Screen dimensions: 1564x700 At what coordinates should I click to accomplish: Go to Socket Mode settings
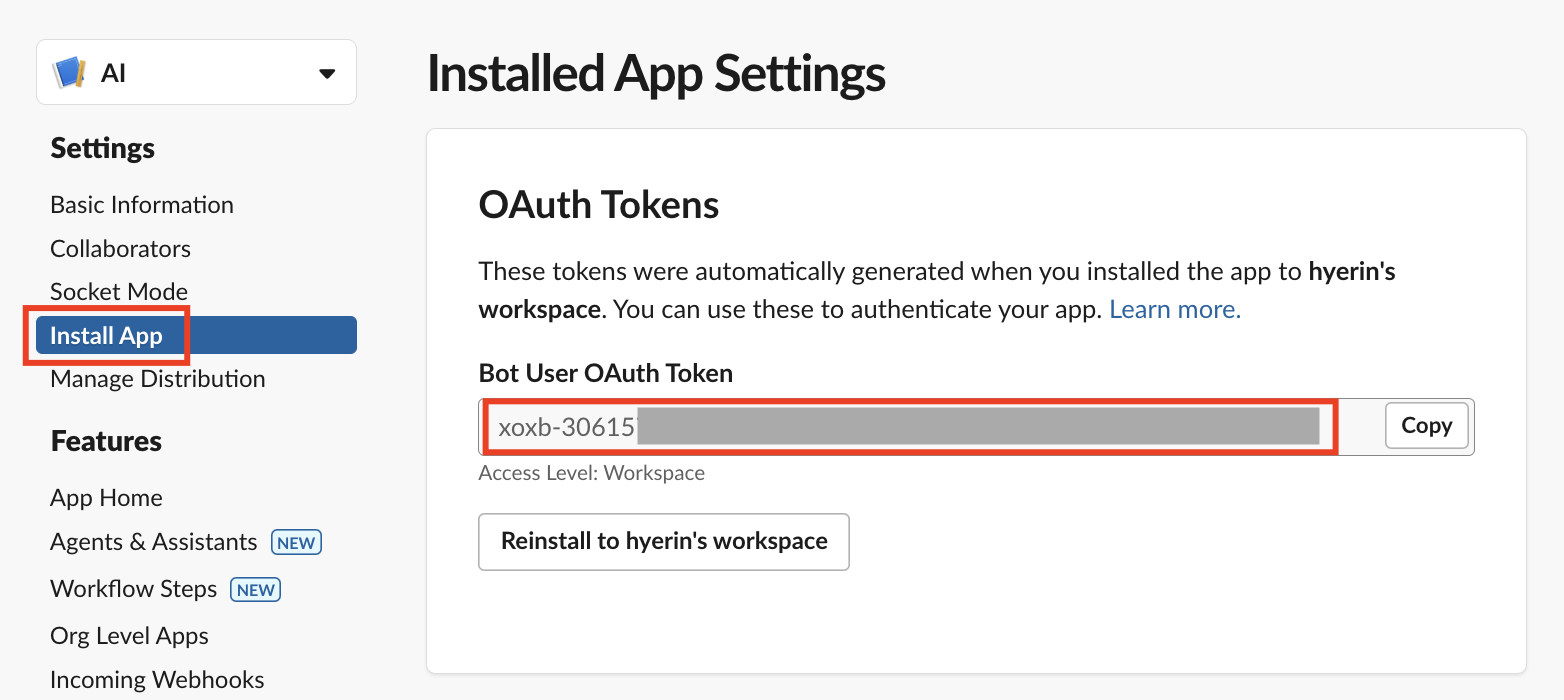118,291
